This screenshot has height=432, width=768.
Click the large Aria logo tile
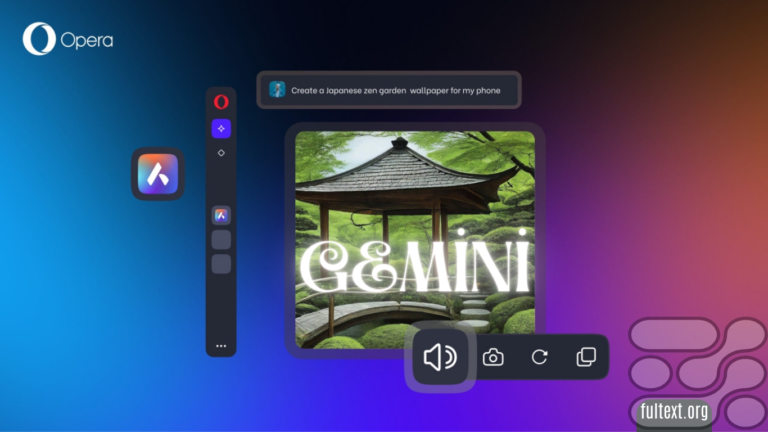158,174
